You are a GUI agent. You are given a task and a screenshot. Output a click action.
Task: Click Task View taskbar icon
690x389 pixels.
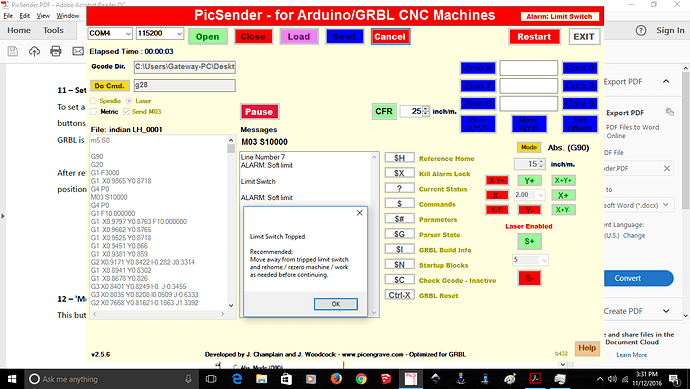point(211,379)
